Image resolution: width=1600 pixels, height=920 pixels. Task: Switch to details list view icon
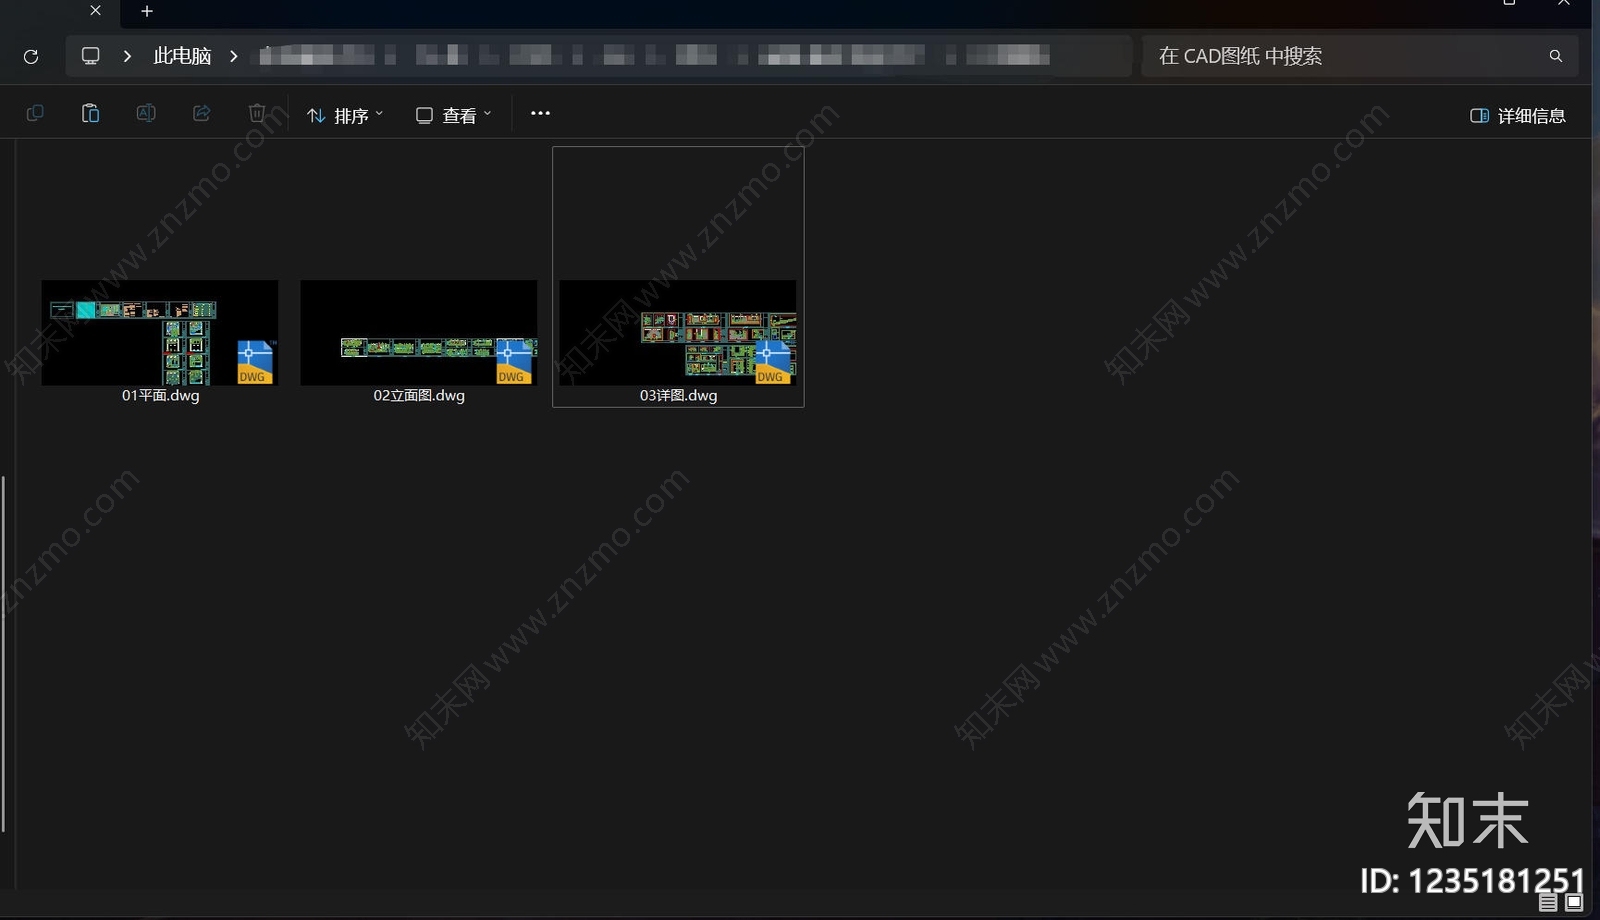click(x=1548, y=903)
